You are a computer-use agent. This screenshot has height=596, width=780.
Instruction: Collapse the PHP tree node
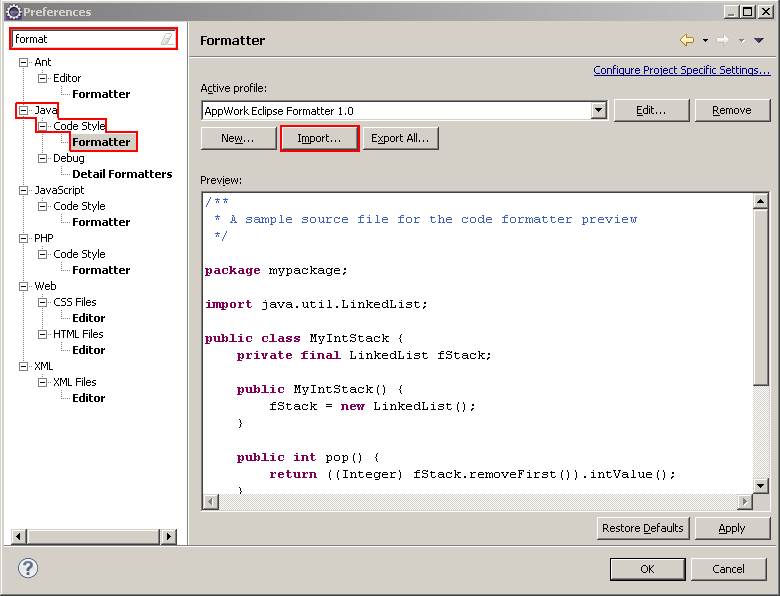[24, 238]
